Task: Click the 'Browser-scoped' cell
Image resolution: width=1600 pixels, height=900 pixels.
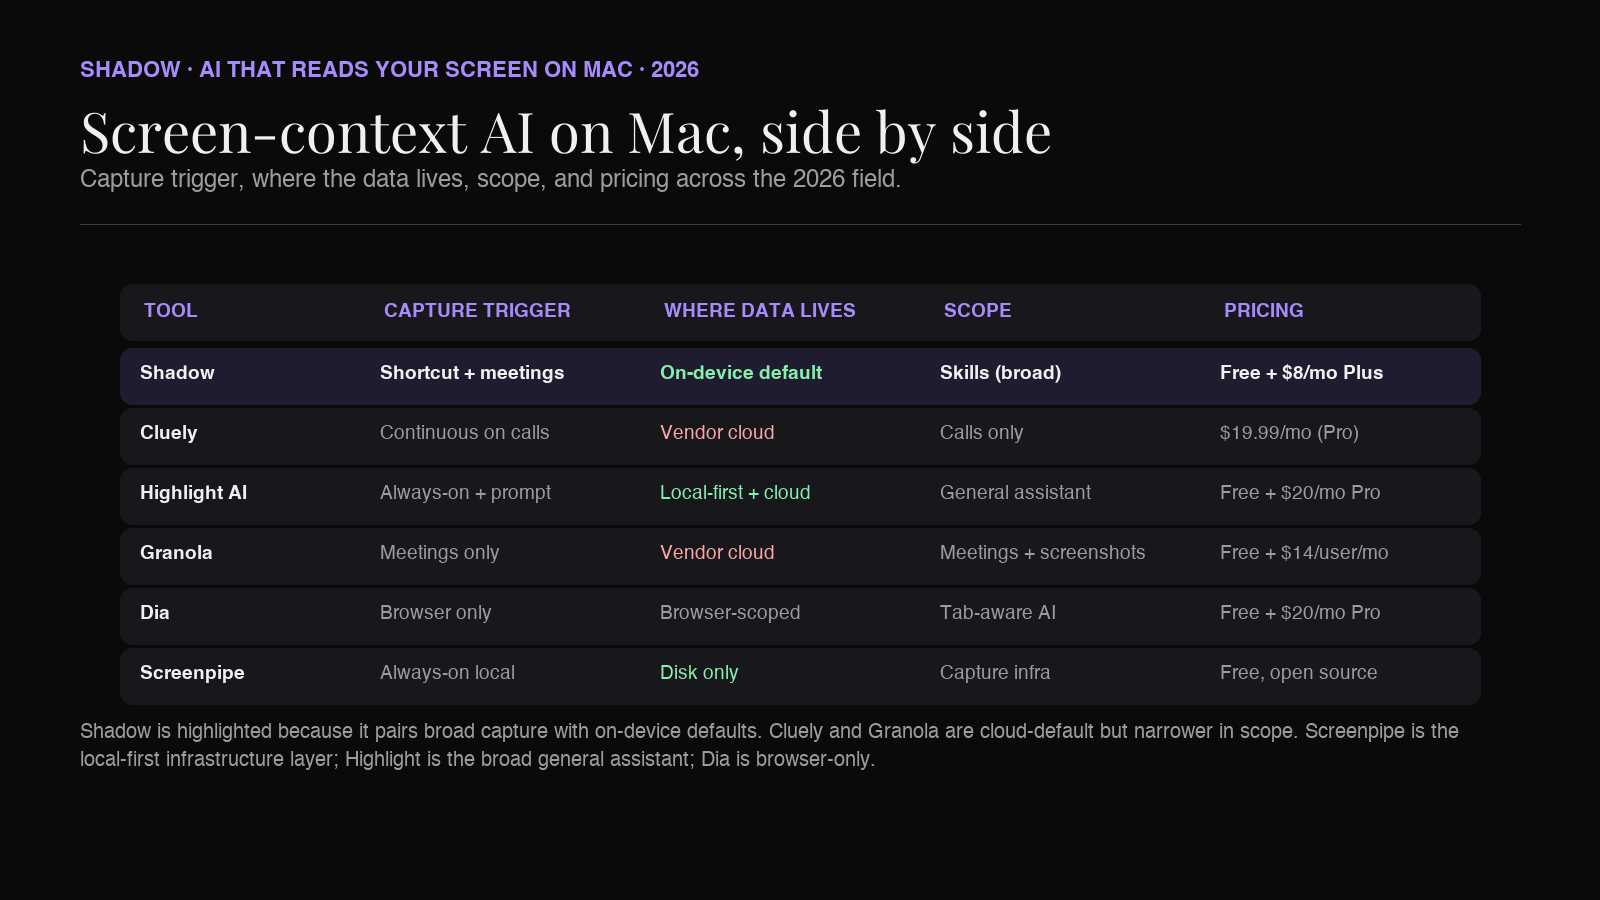Action: (x=730, y=613)
